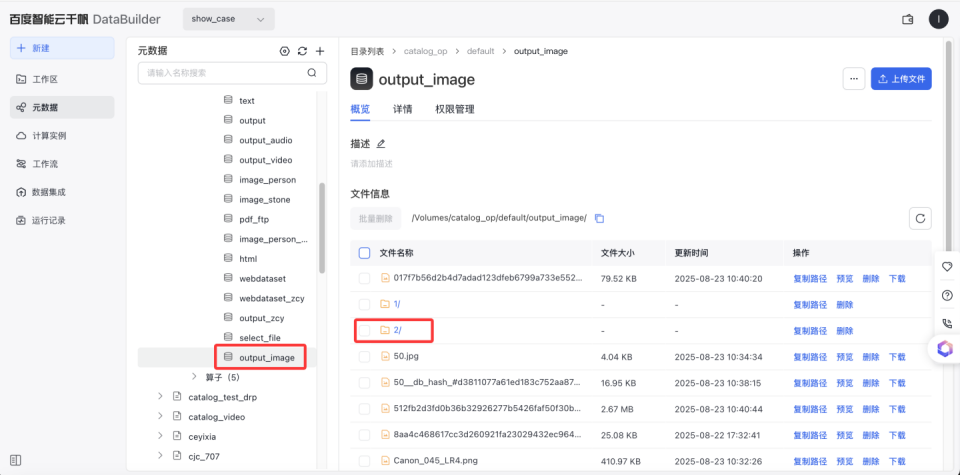Open the help question mark icon
Viewport: 960px width, 475px height.
(947, 296)
